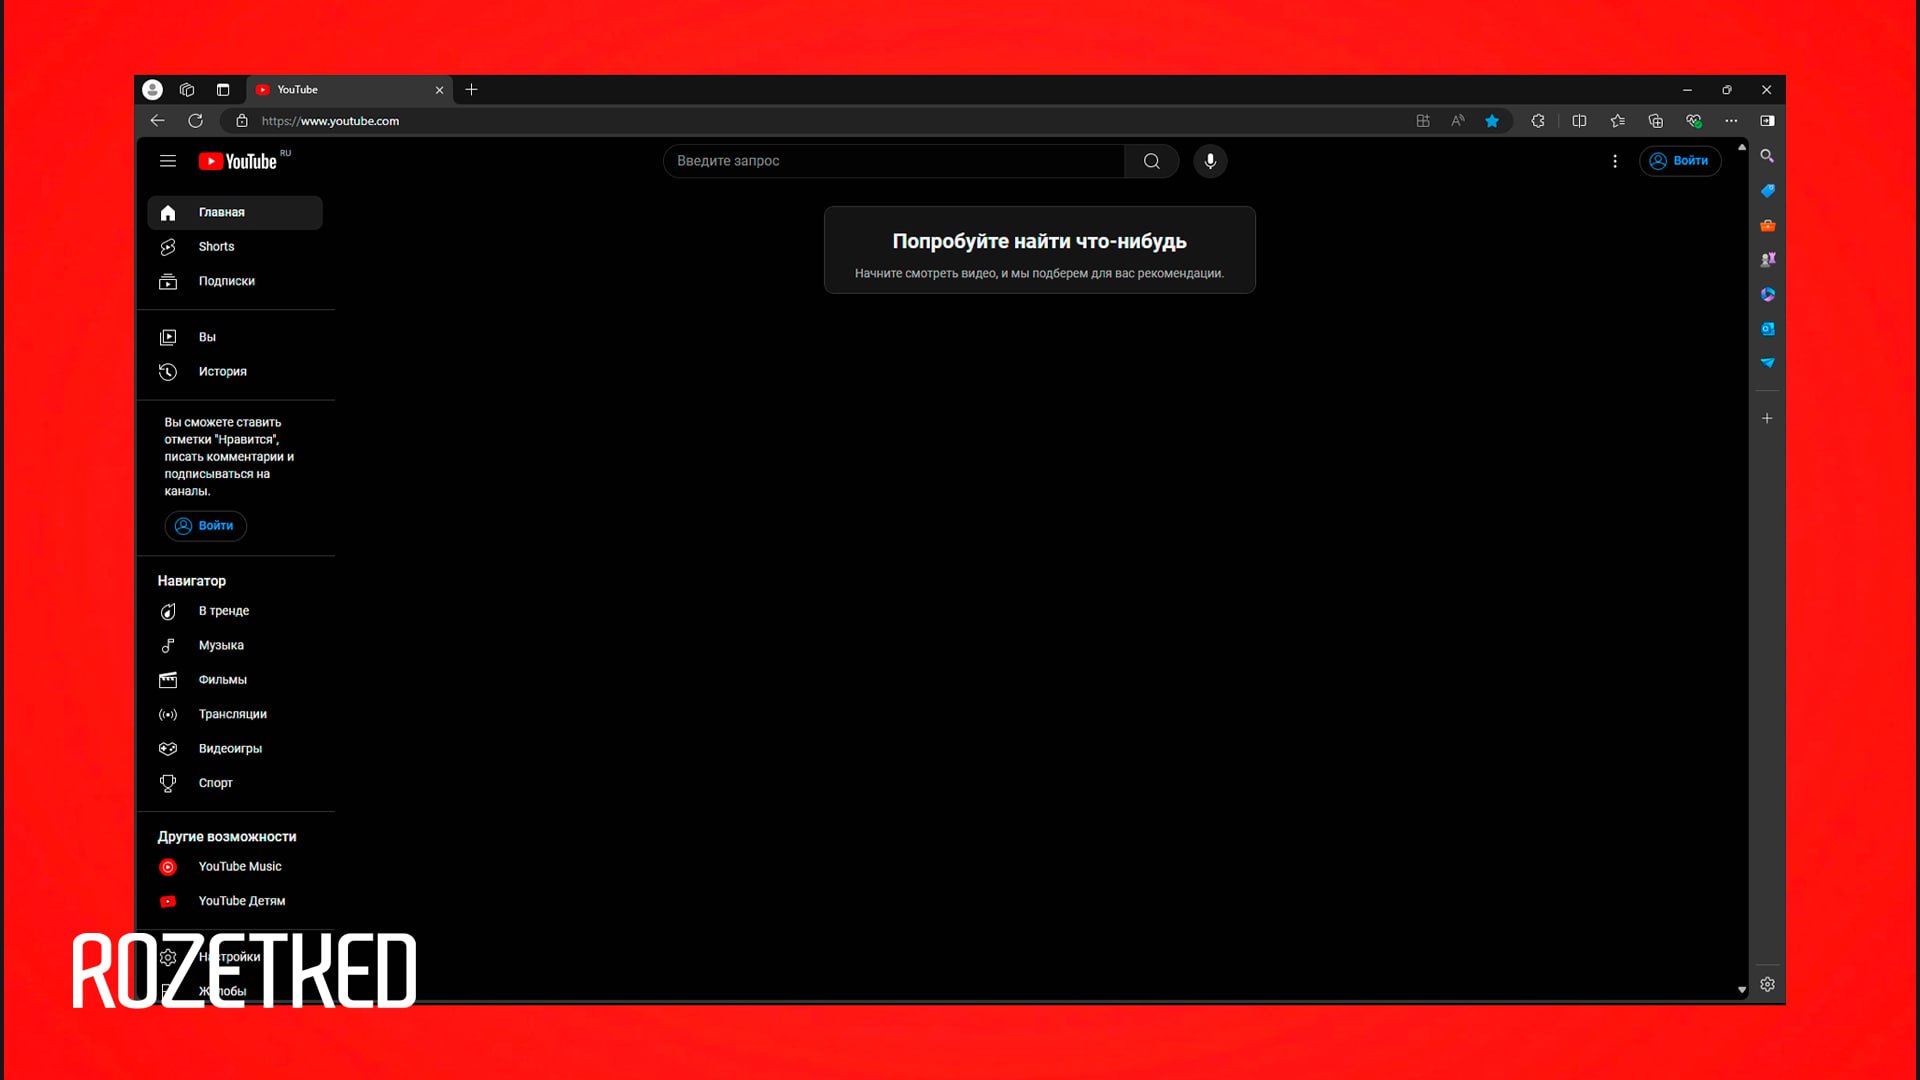The height and width of the screenshot is (1080, 1920).
Task: Toggle the favorite star in address bar
Action: [1491, 121]
